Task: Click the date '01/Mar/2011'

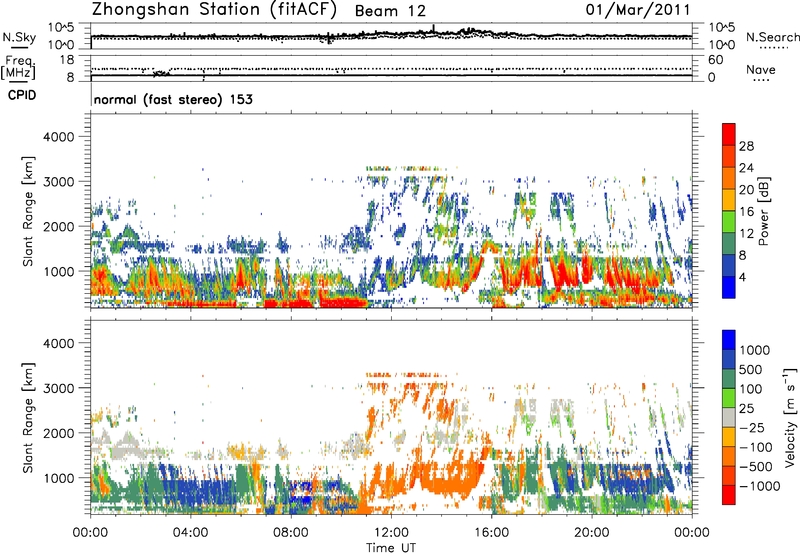Action: click(x=638, y=10)
